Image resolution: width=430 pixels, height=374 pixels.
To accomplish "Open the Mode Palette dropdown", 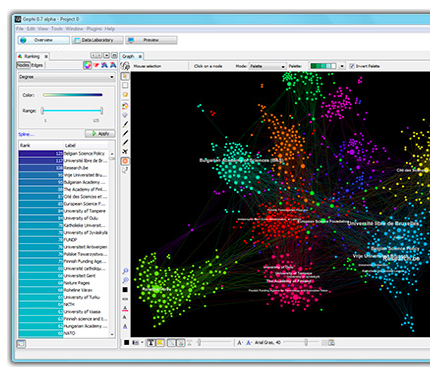I will [268, 66].
